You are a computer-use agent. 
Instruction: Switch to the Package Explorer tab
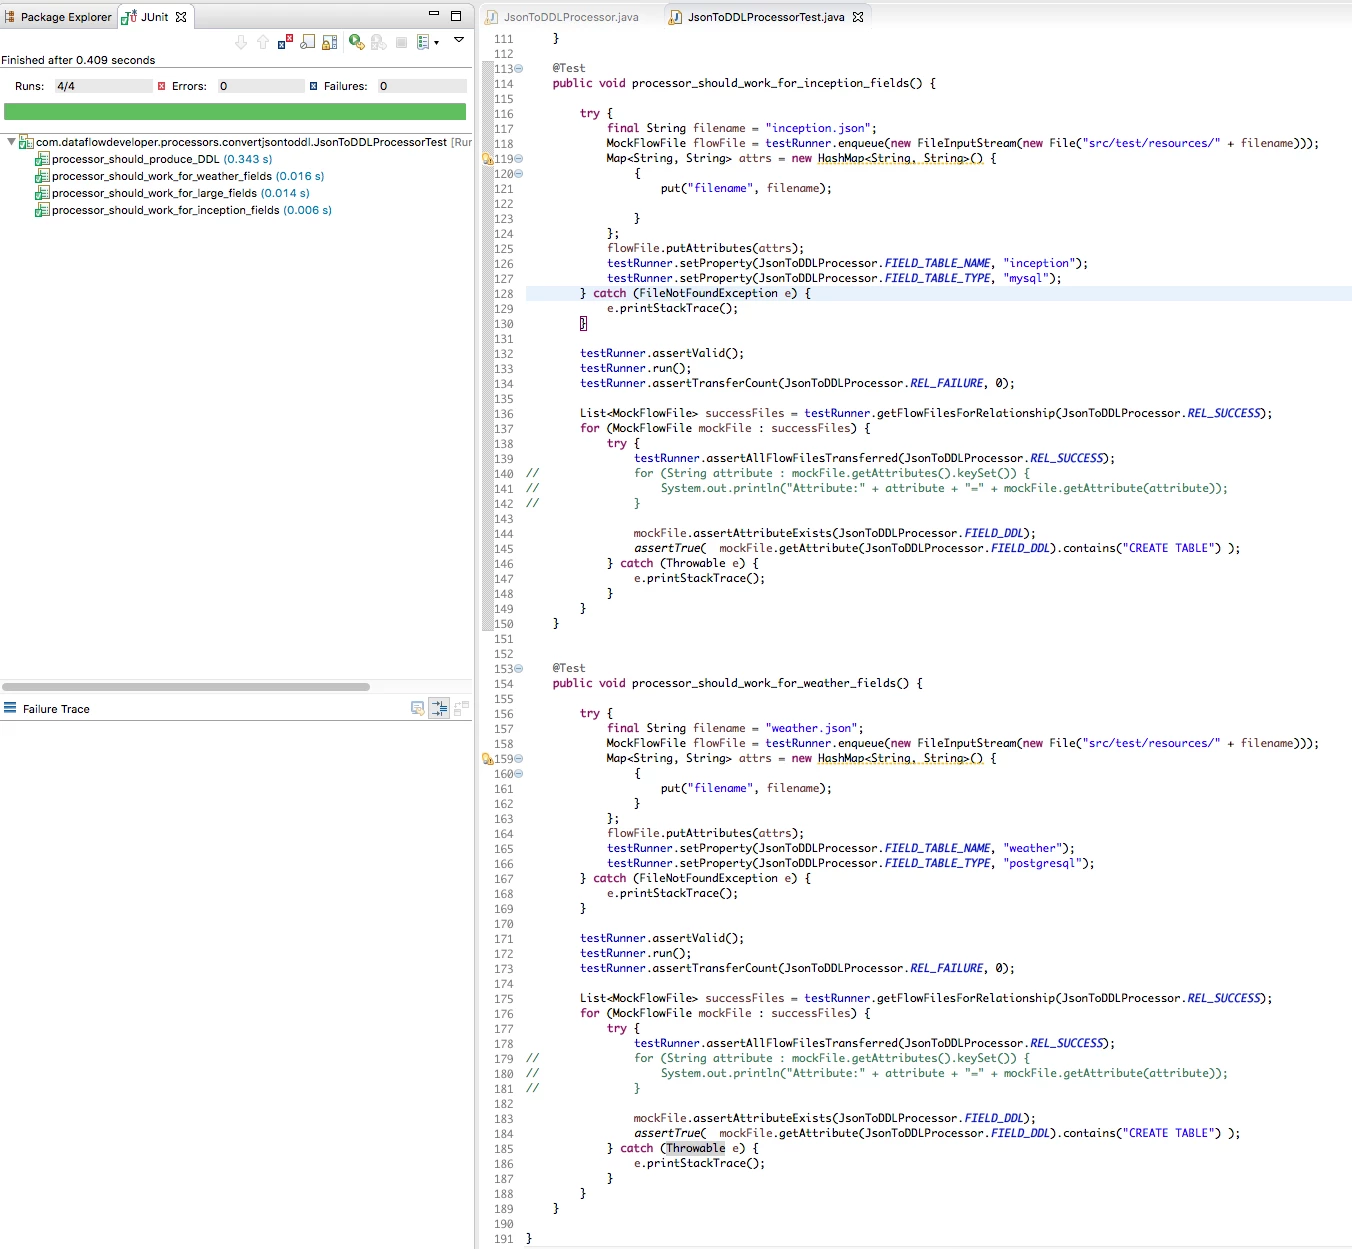(x=59, y=17)
